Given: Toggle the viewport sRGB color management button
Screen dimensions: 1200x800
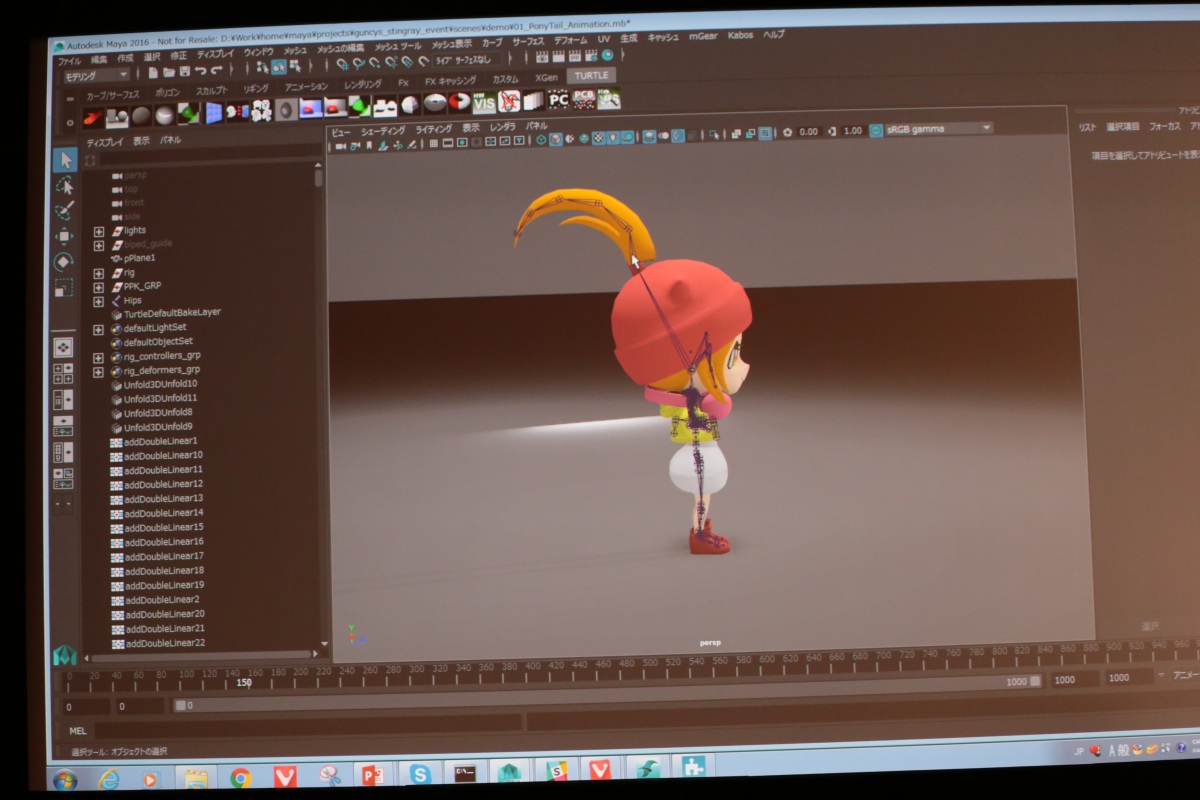Looking at the screenshot, I should [x=875, y=129].
